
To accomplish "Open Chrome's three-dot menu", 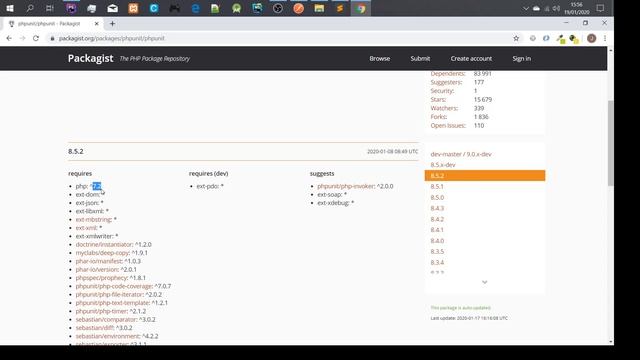I will 605,38.
